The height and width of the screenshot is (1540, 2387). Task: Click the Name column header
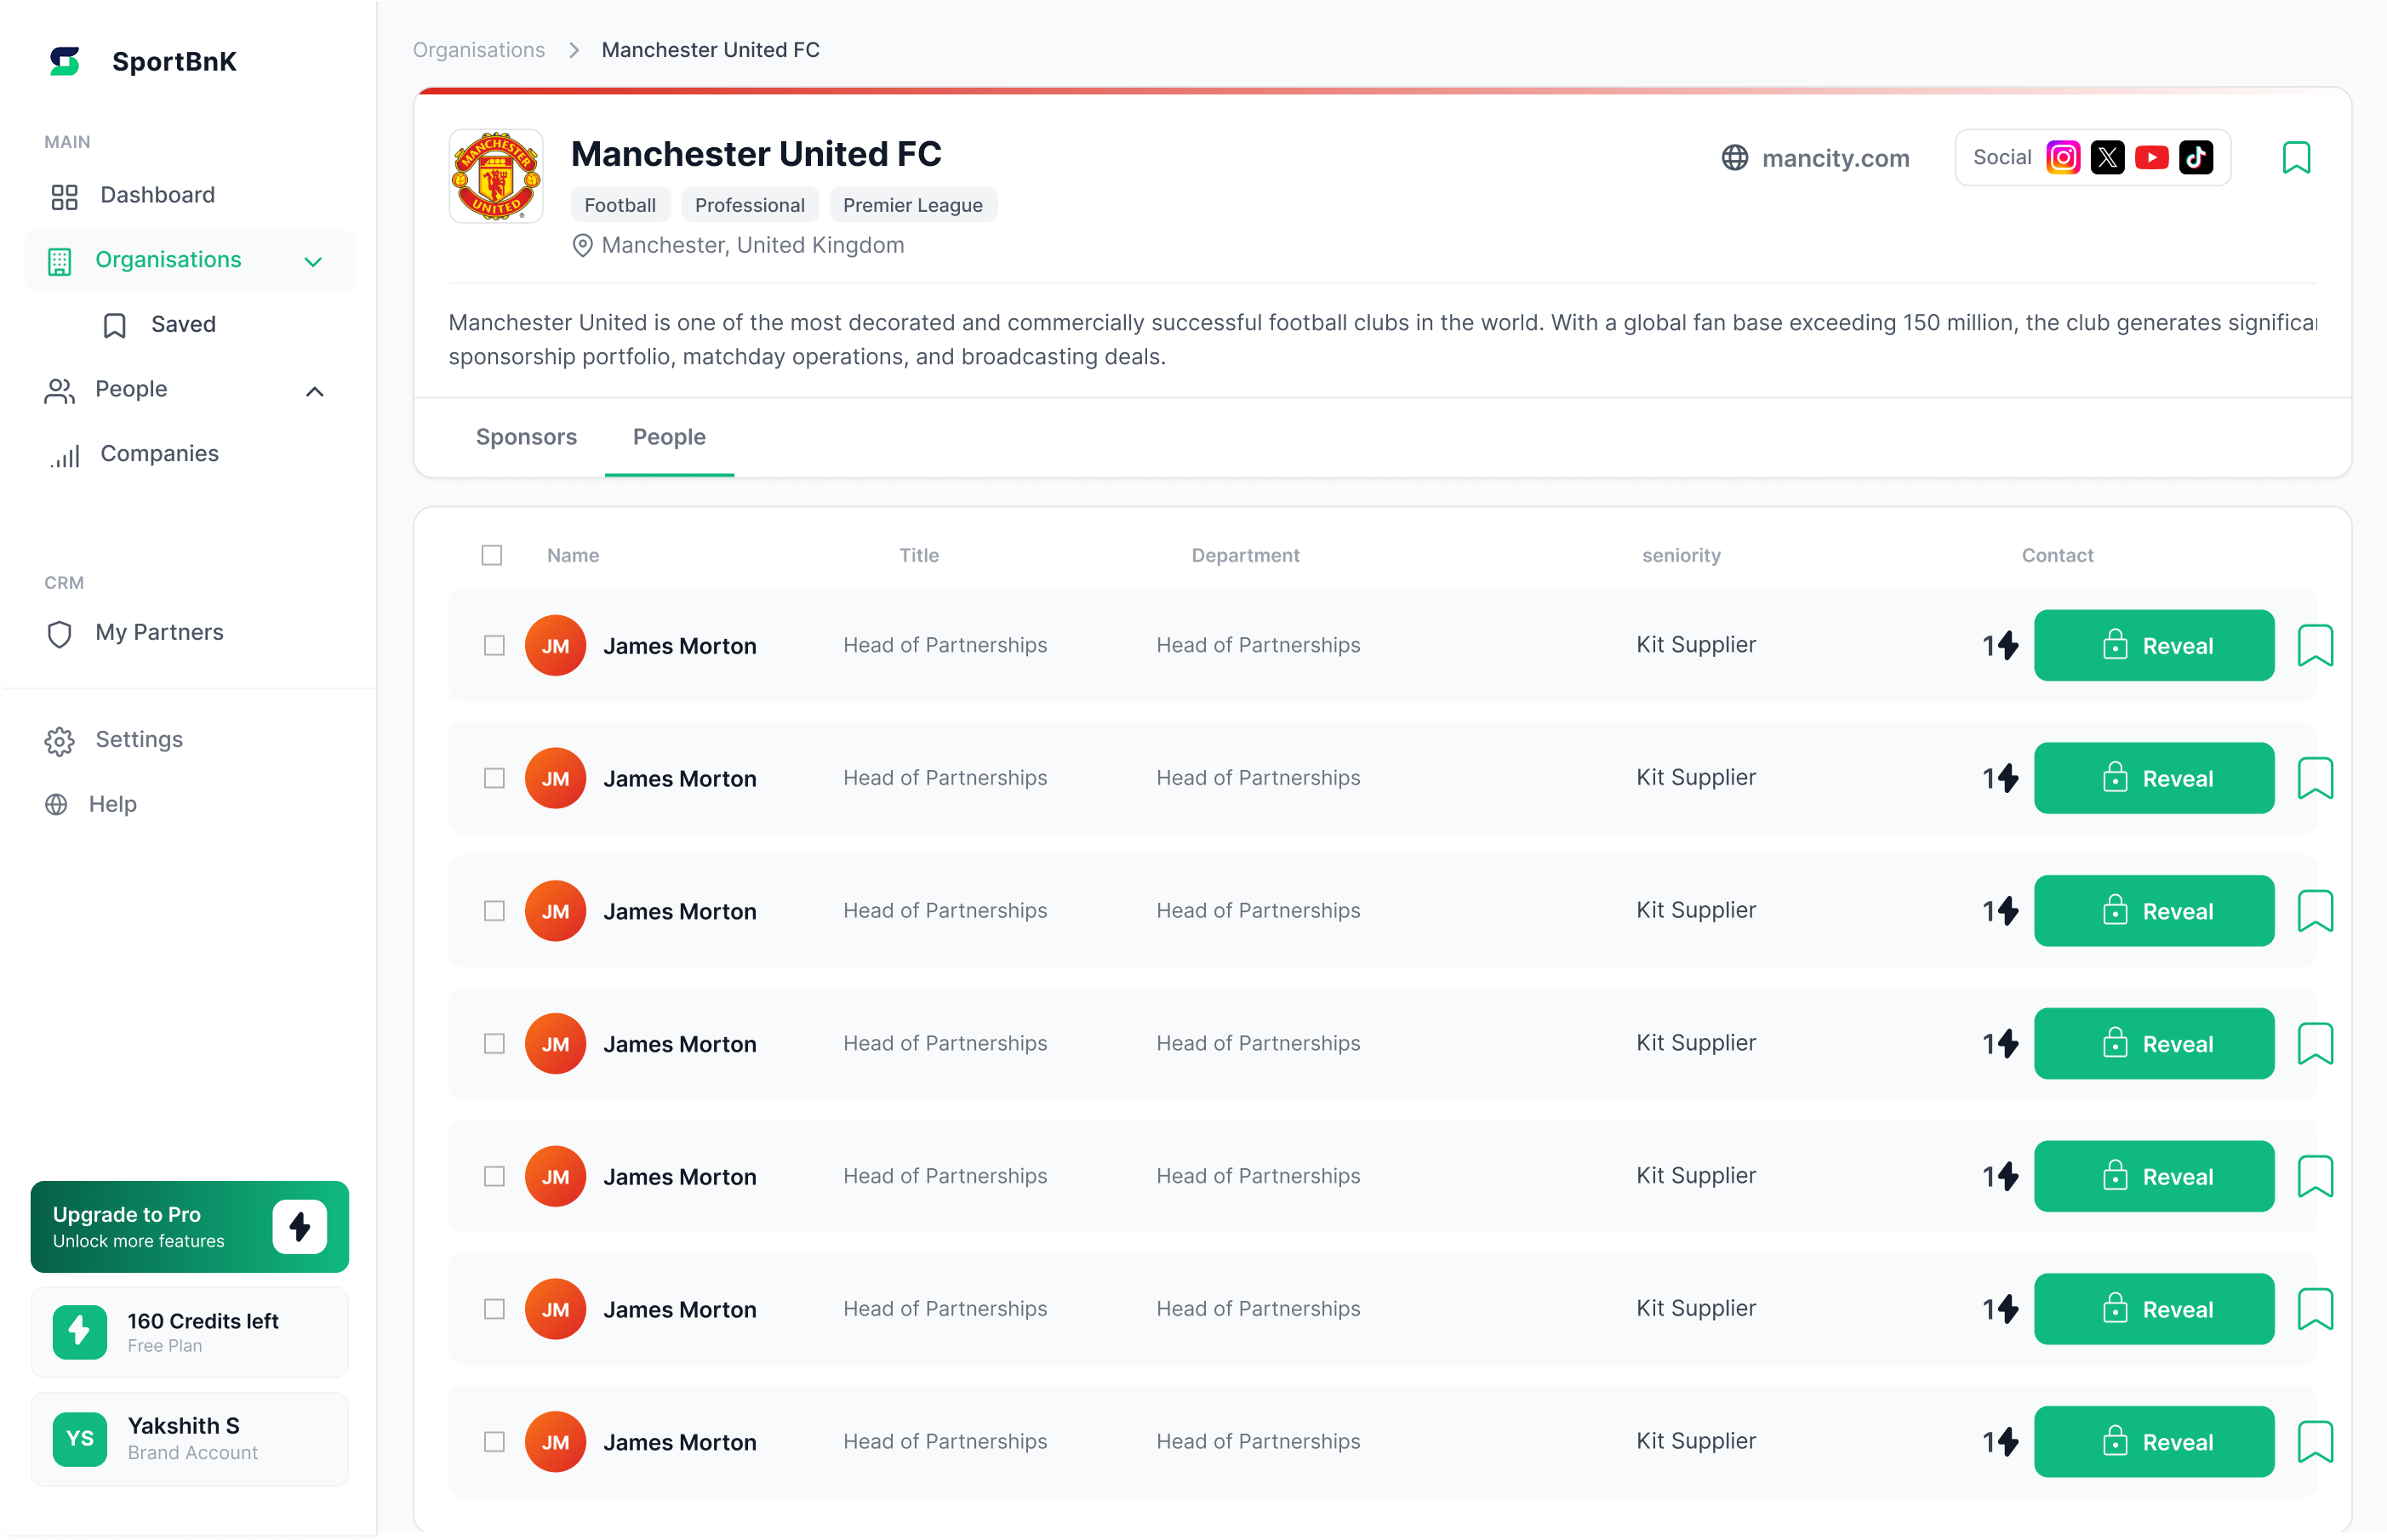(x=573, y=555)
